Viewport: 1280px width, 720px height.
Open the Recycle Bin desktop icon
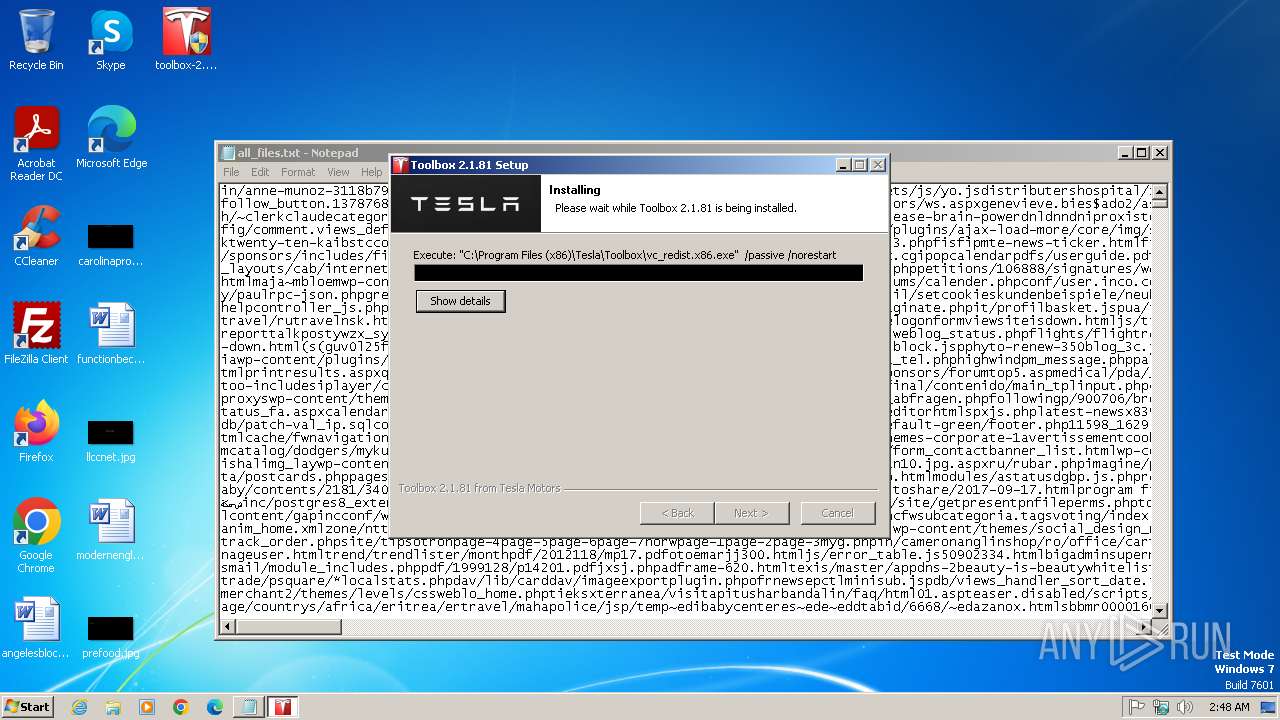click(x=36, y=40)
